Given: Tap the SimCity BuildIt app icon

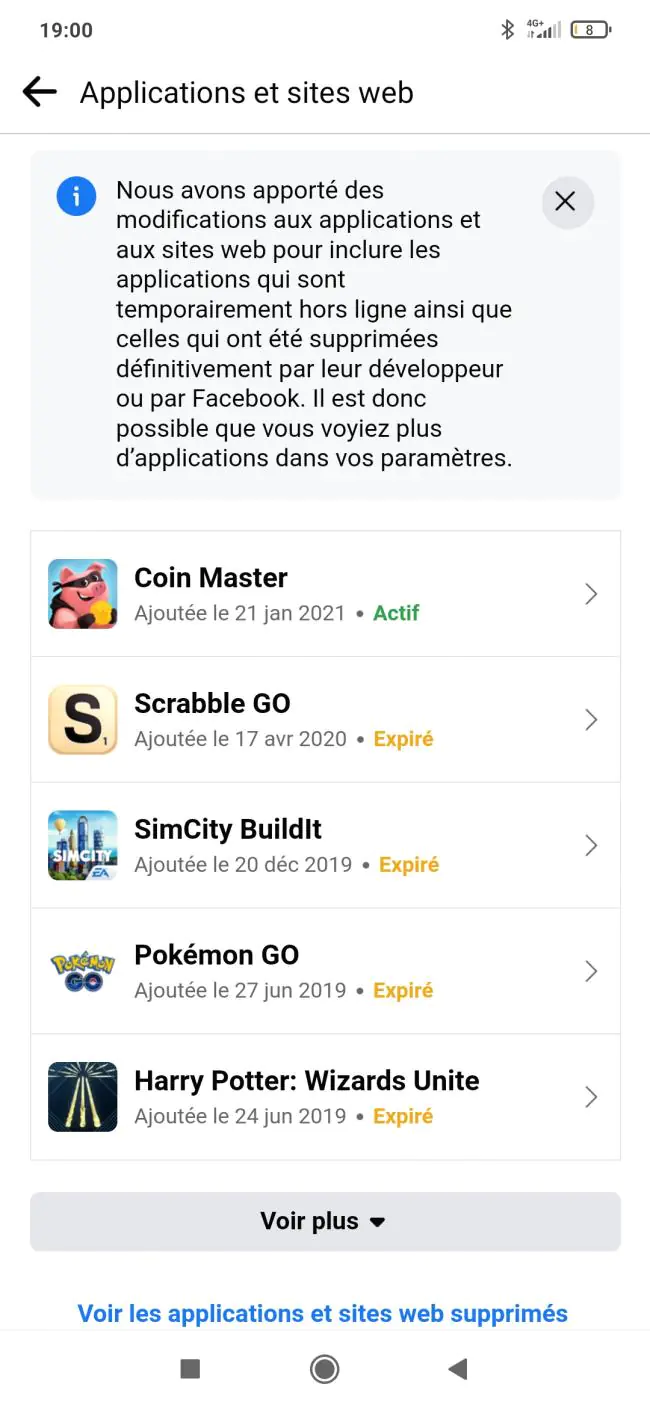Looking at the screenshot, I should (x=83, y=846).
